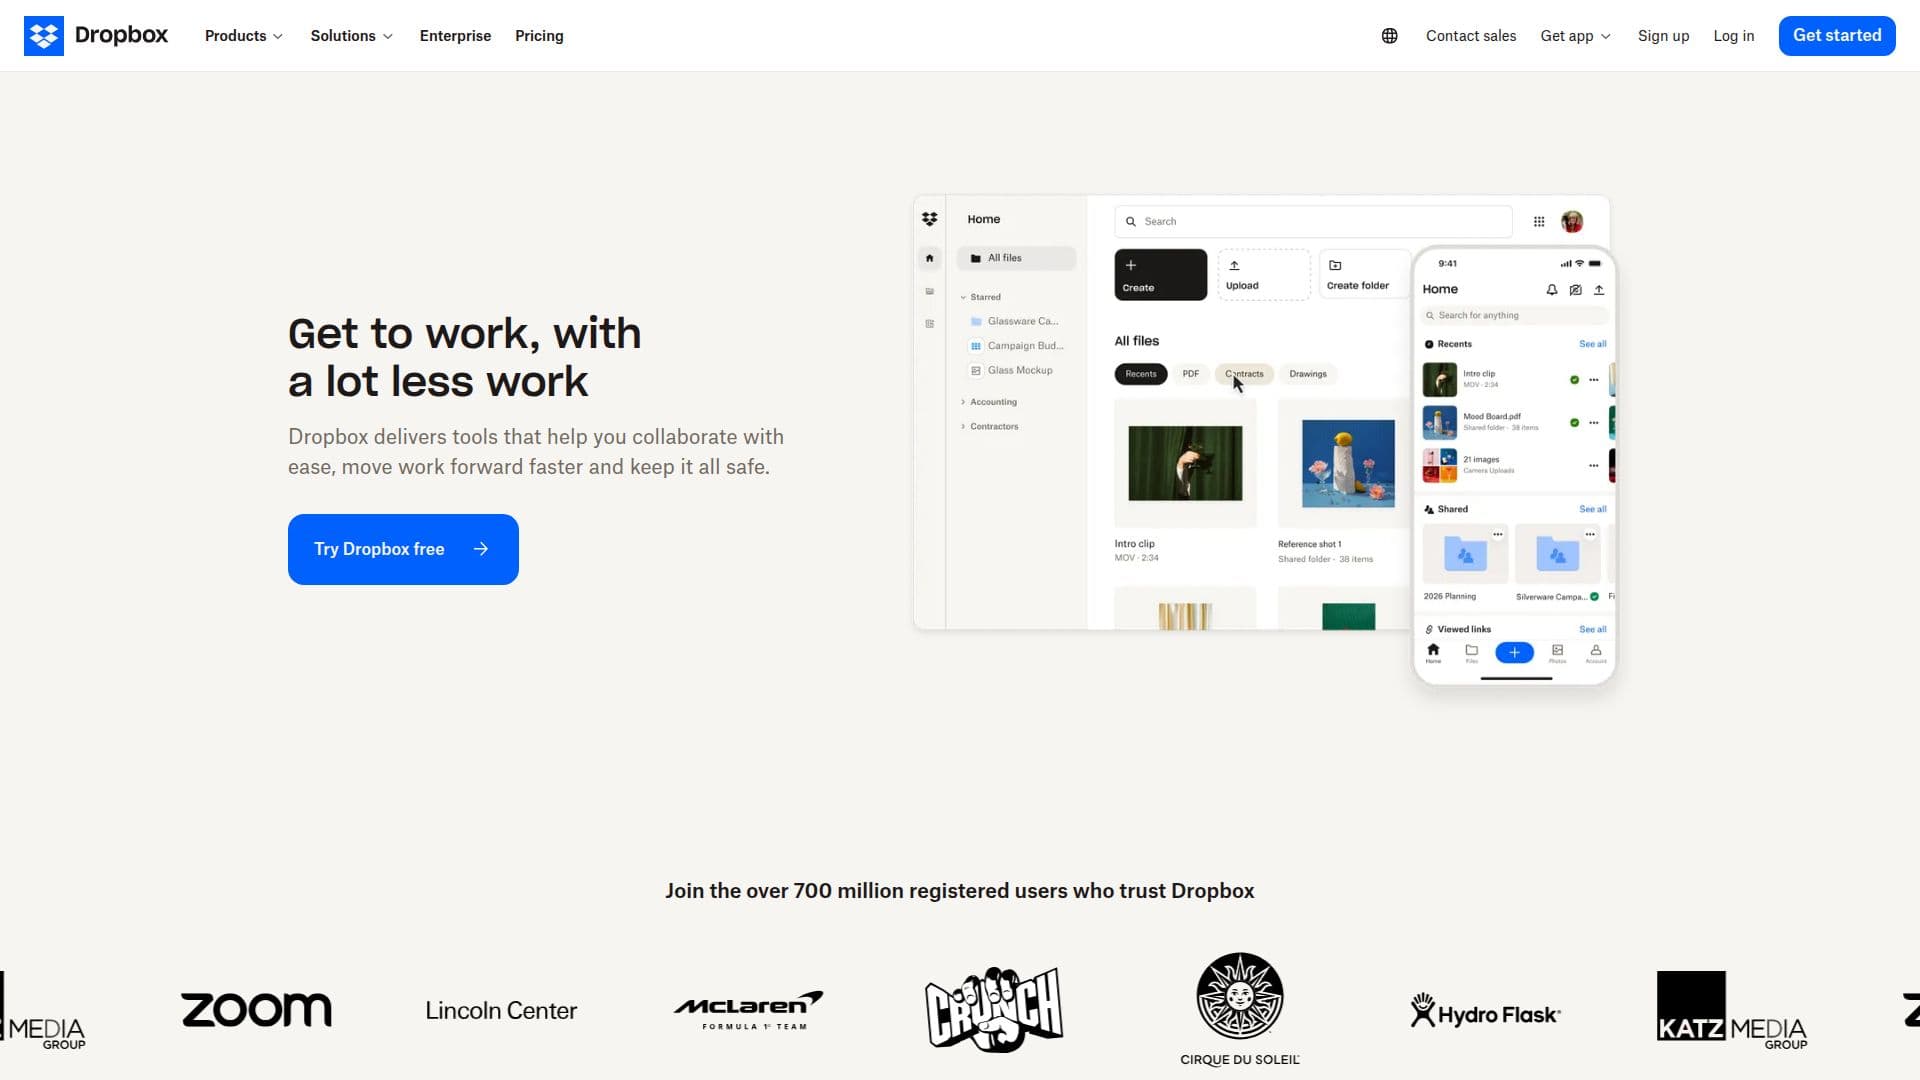Tap the phone Files tab icon

click(x=1471, y=653)
